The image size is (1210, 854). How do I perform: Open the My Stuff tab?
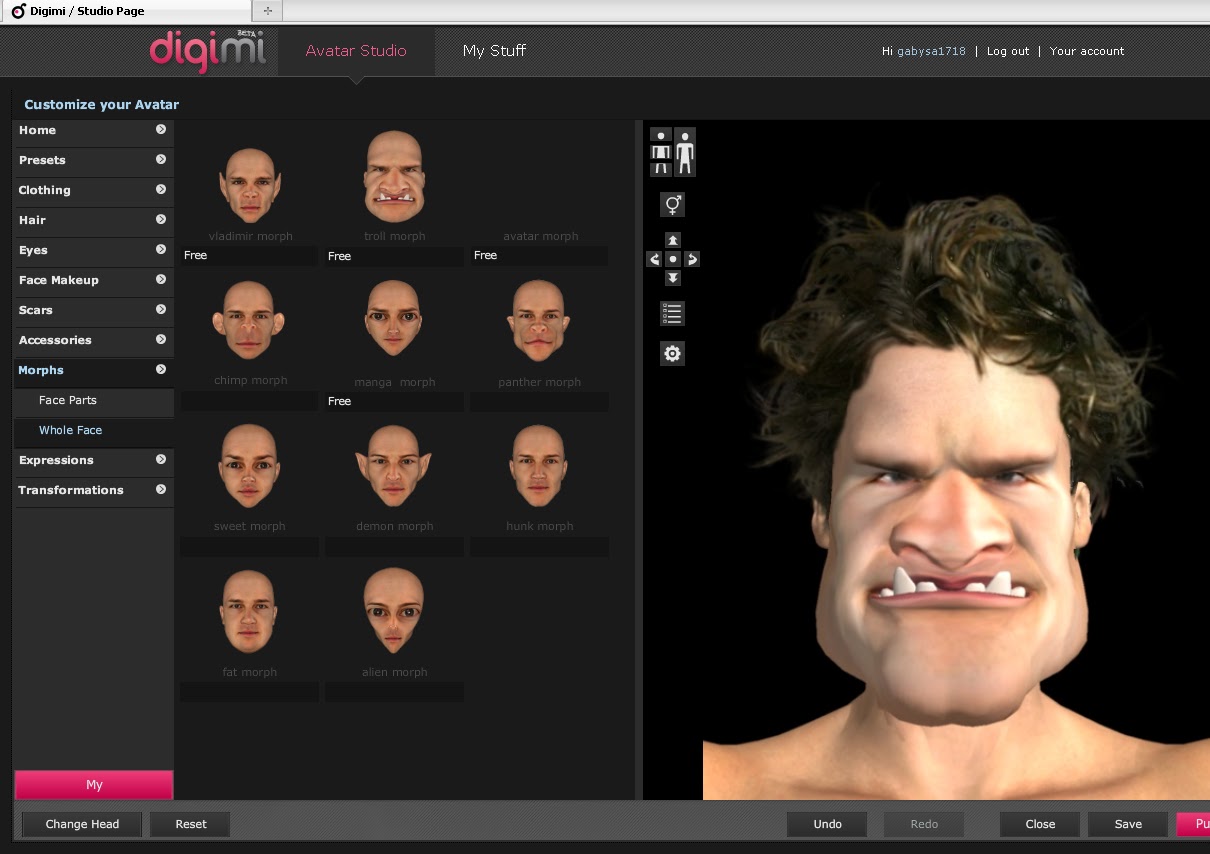coord(494,51)
